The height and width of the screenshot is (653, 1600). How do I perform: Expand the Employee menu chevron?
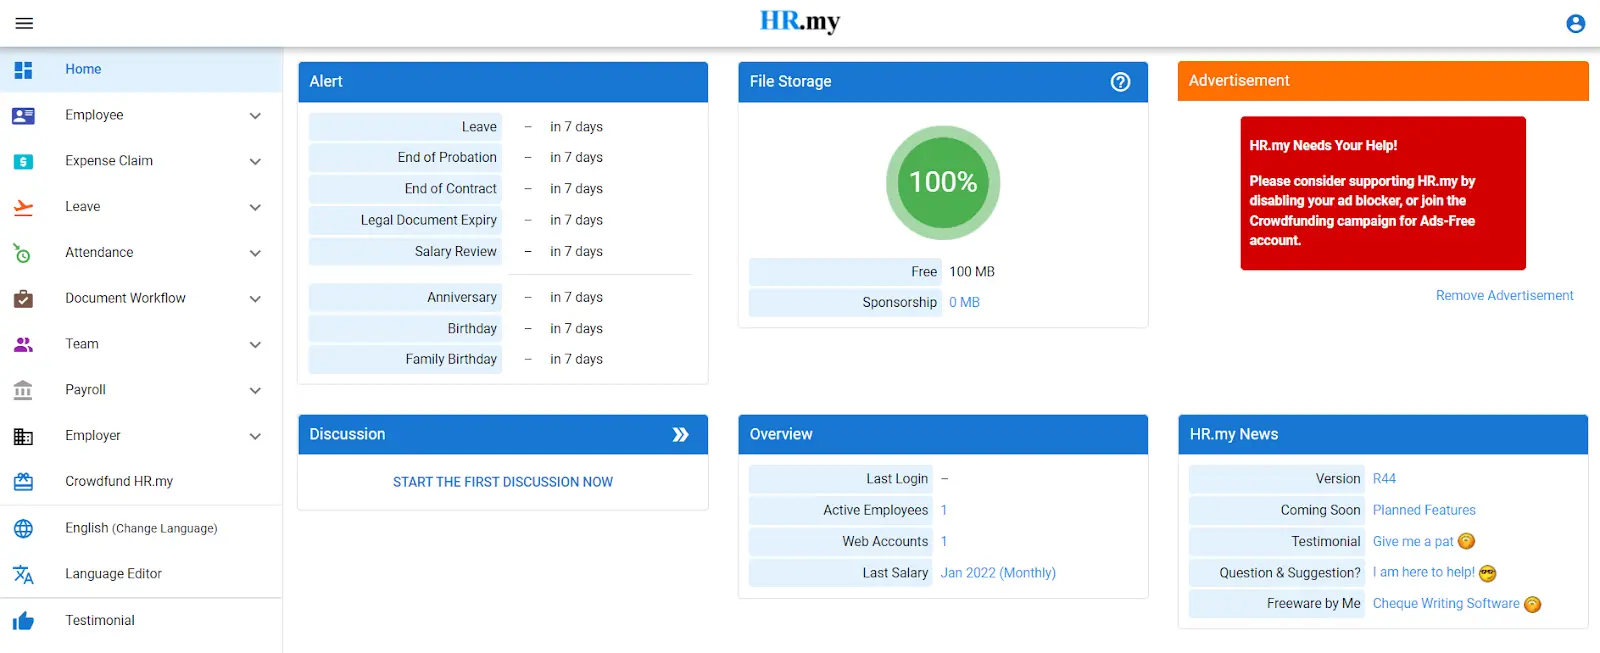(255, 116)
